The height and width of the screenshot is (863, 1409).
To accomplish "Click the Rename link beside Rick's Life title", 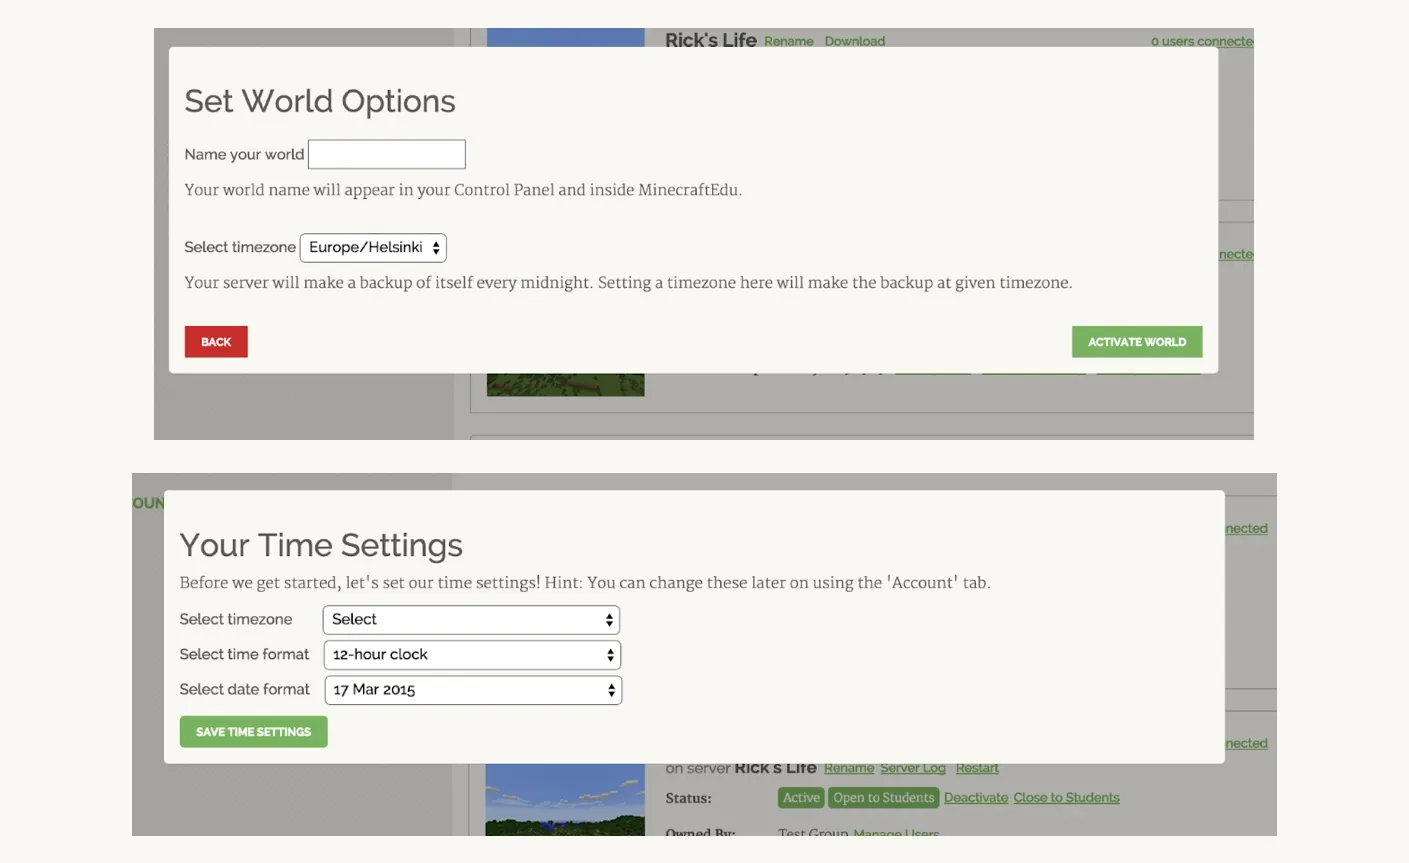I will point(789,41).
